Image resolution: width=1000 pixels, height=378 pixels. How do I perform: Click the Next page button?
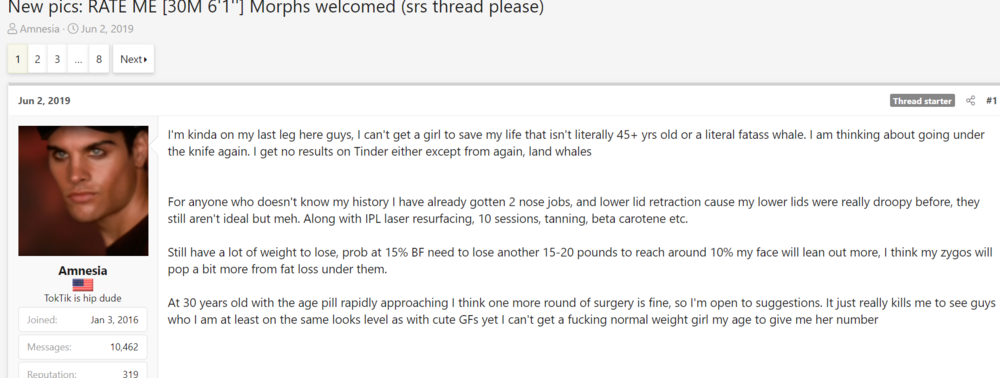click(x=133, y=59)
